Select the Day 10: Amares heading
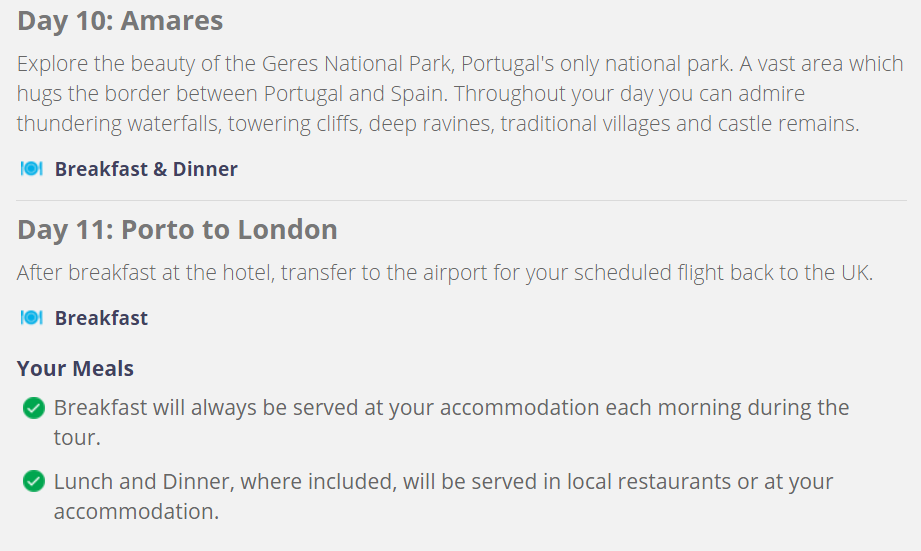The width and height of the screenshot is (921, 551). tap(120, 21)
